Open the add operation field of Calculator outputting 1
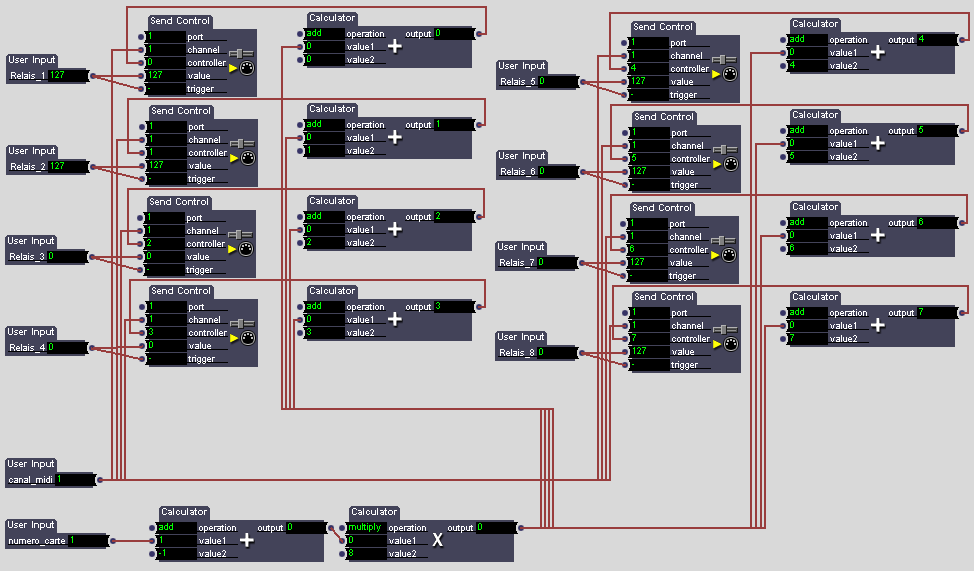Screen dimensions: 974x571 tap(324, 124)
